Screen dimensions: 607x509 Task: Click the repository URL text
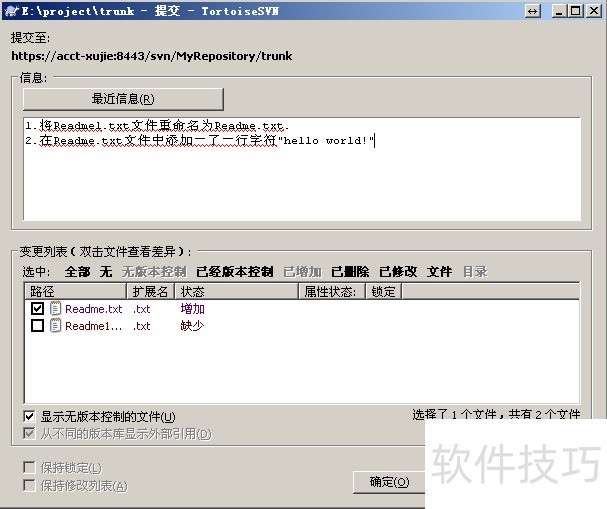coord(152,56)
